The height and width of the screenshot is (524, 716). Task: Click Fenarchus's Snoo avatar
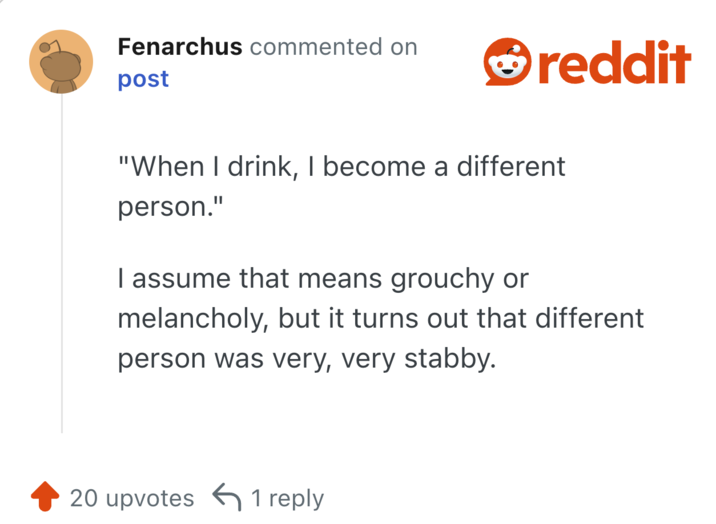tap(61, 62)
